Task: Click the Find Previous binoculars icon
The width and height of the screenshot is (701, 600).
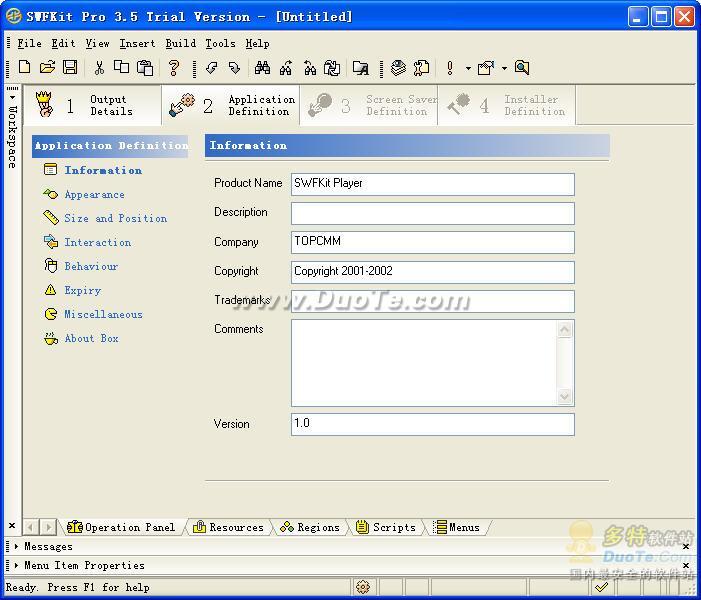Action: pos(309,68)
